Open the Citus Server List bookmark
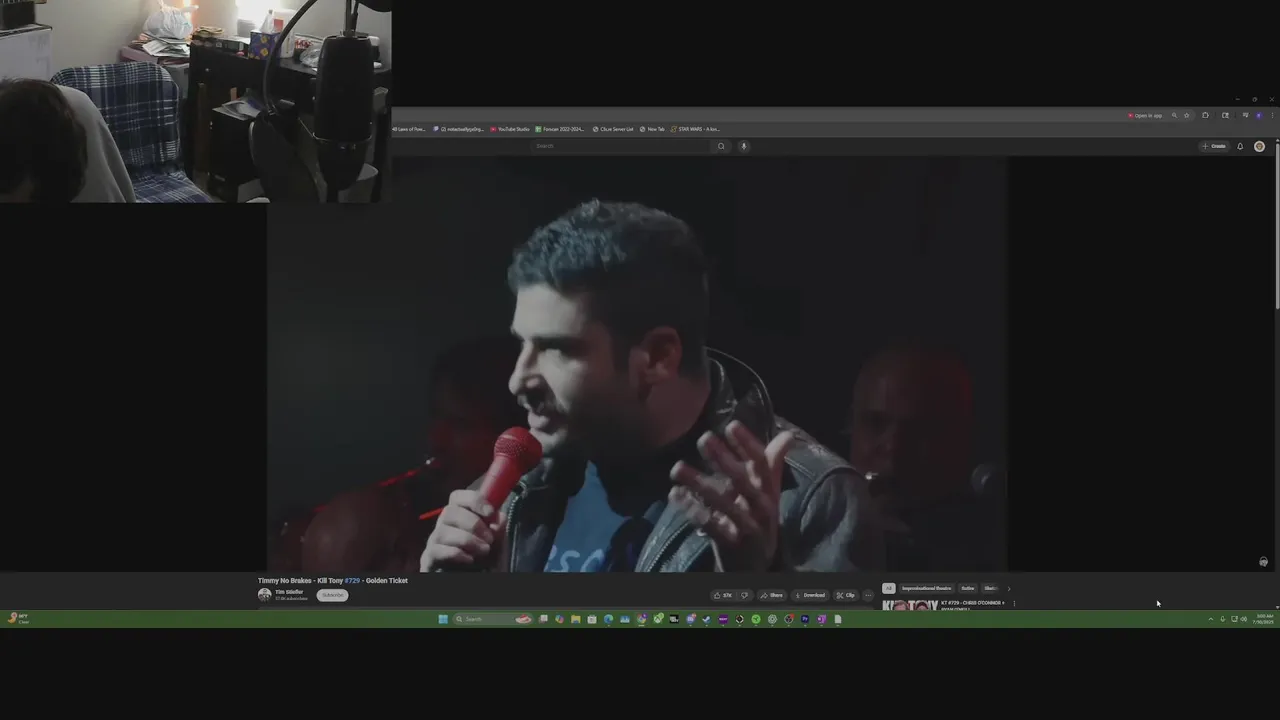Screen dimensions: 1280x720 click(x=613, y=129)
